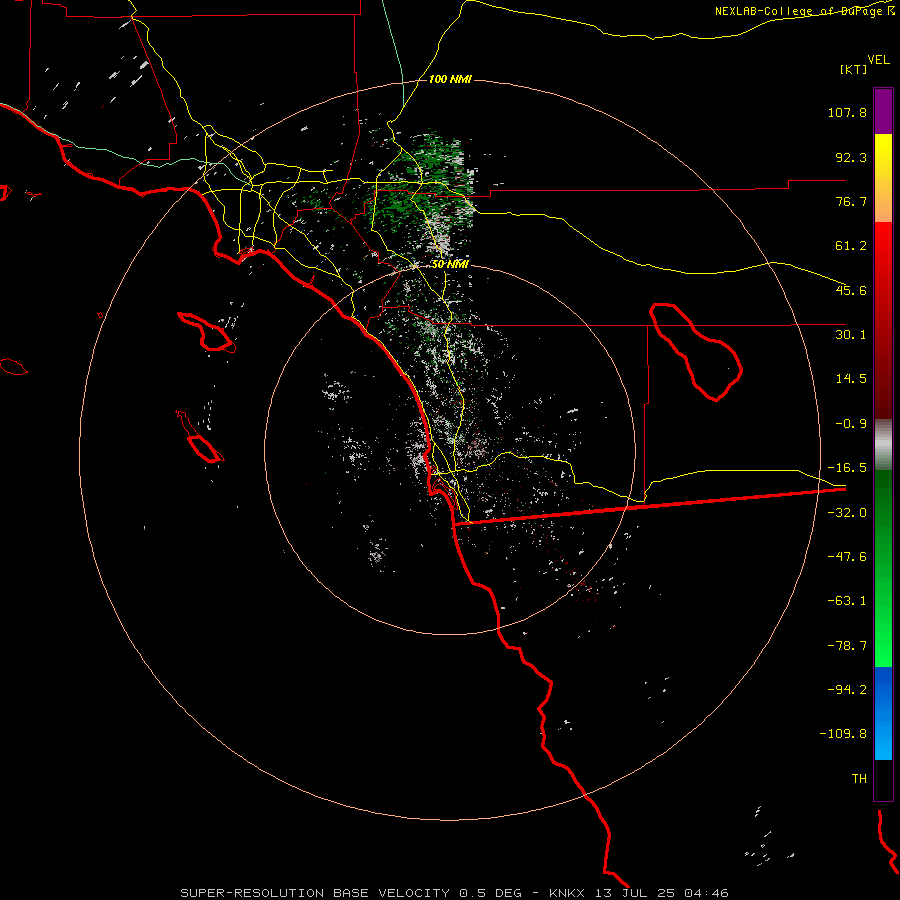Pick the blue segment of velocity scale
This screenshot has width=900, height=900.
883,713
